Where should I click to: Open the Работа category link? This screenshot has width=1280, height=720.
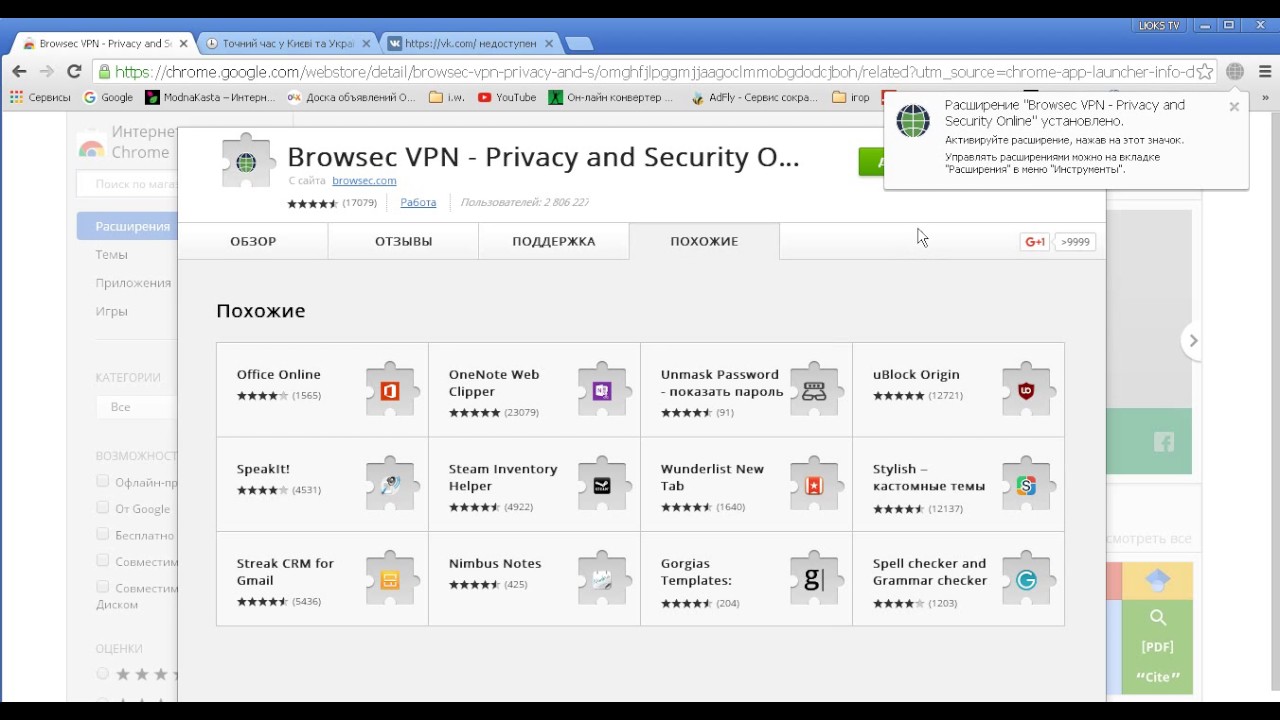[x=418, y=203]
